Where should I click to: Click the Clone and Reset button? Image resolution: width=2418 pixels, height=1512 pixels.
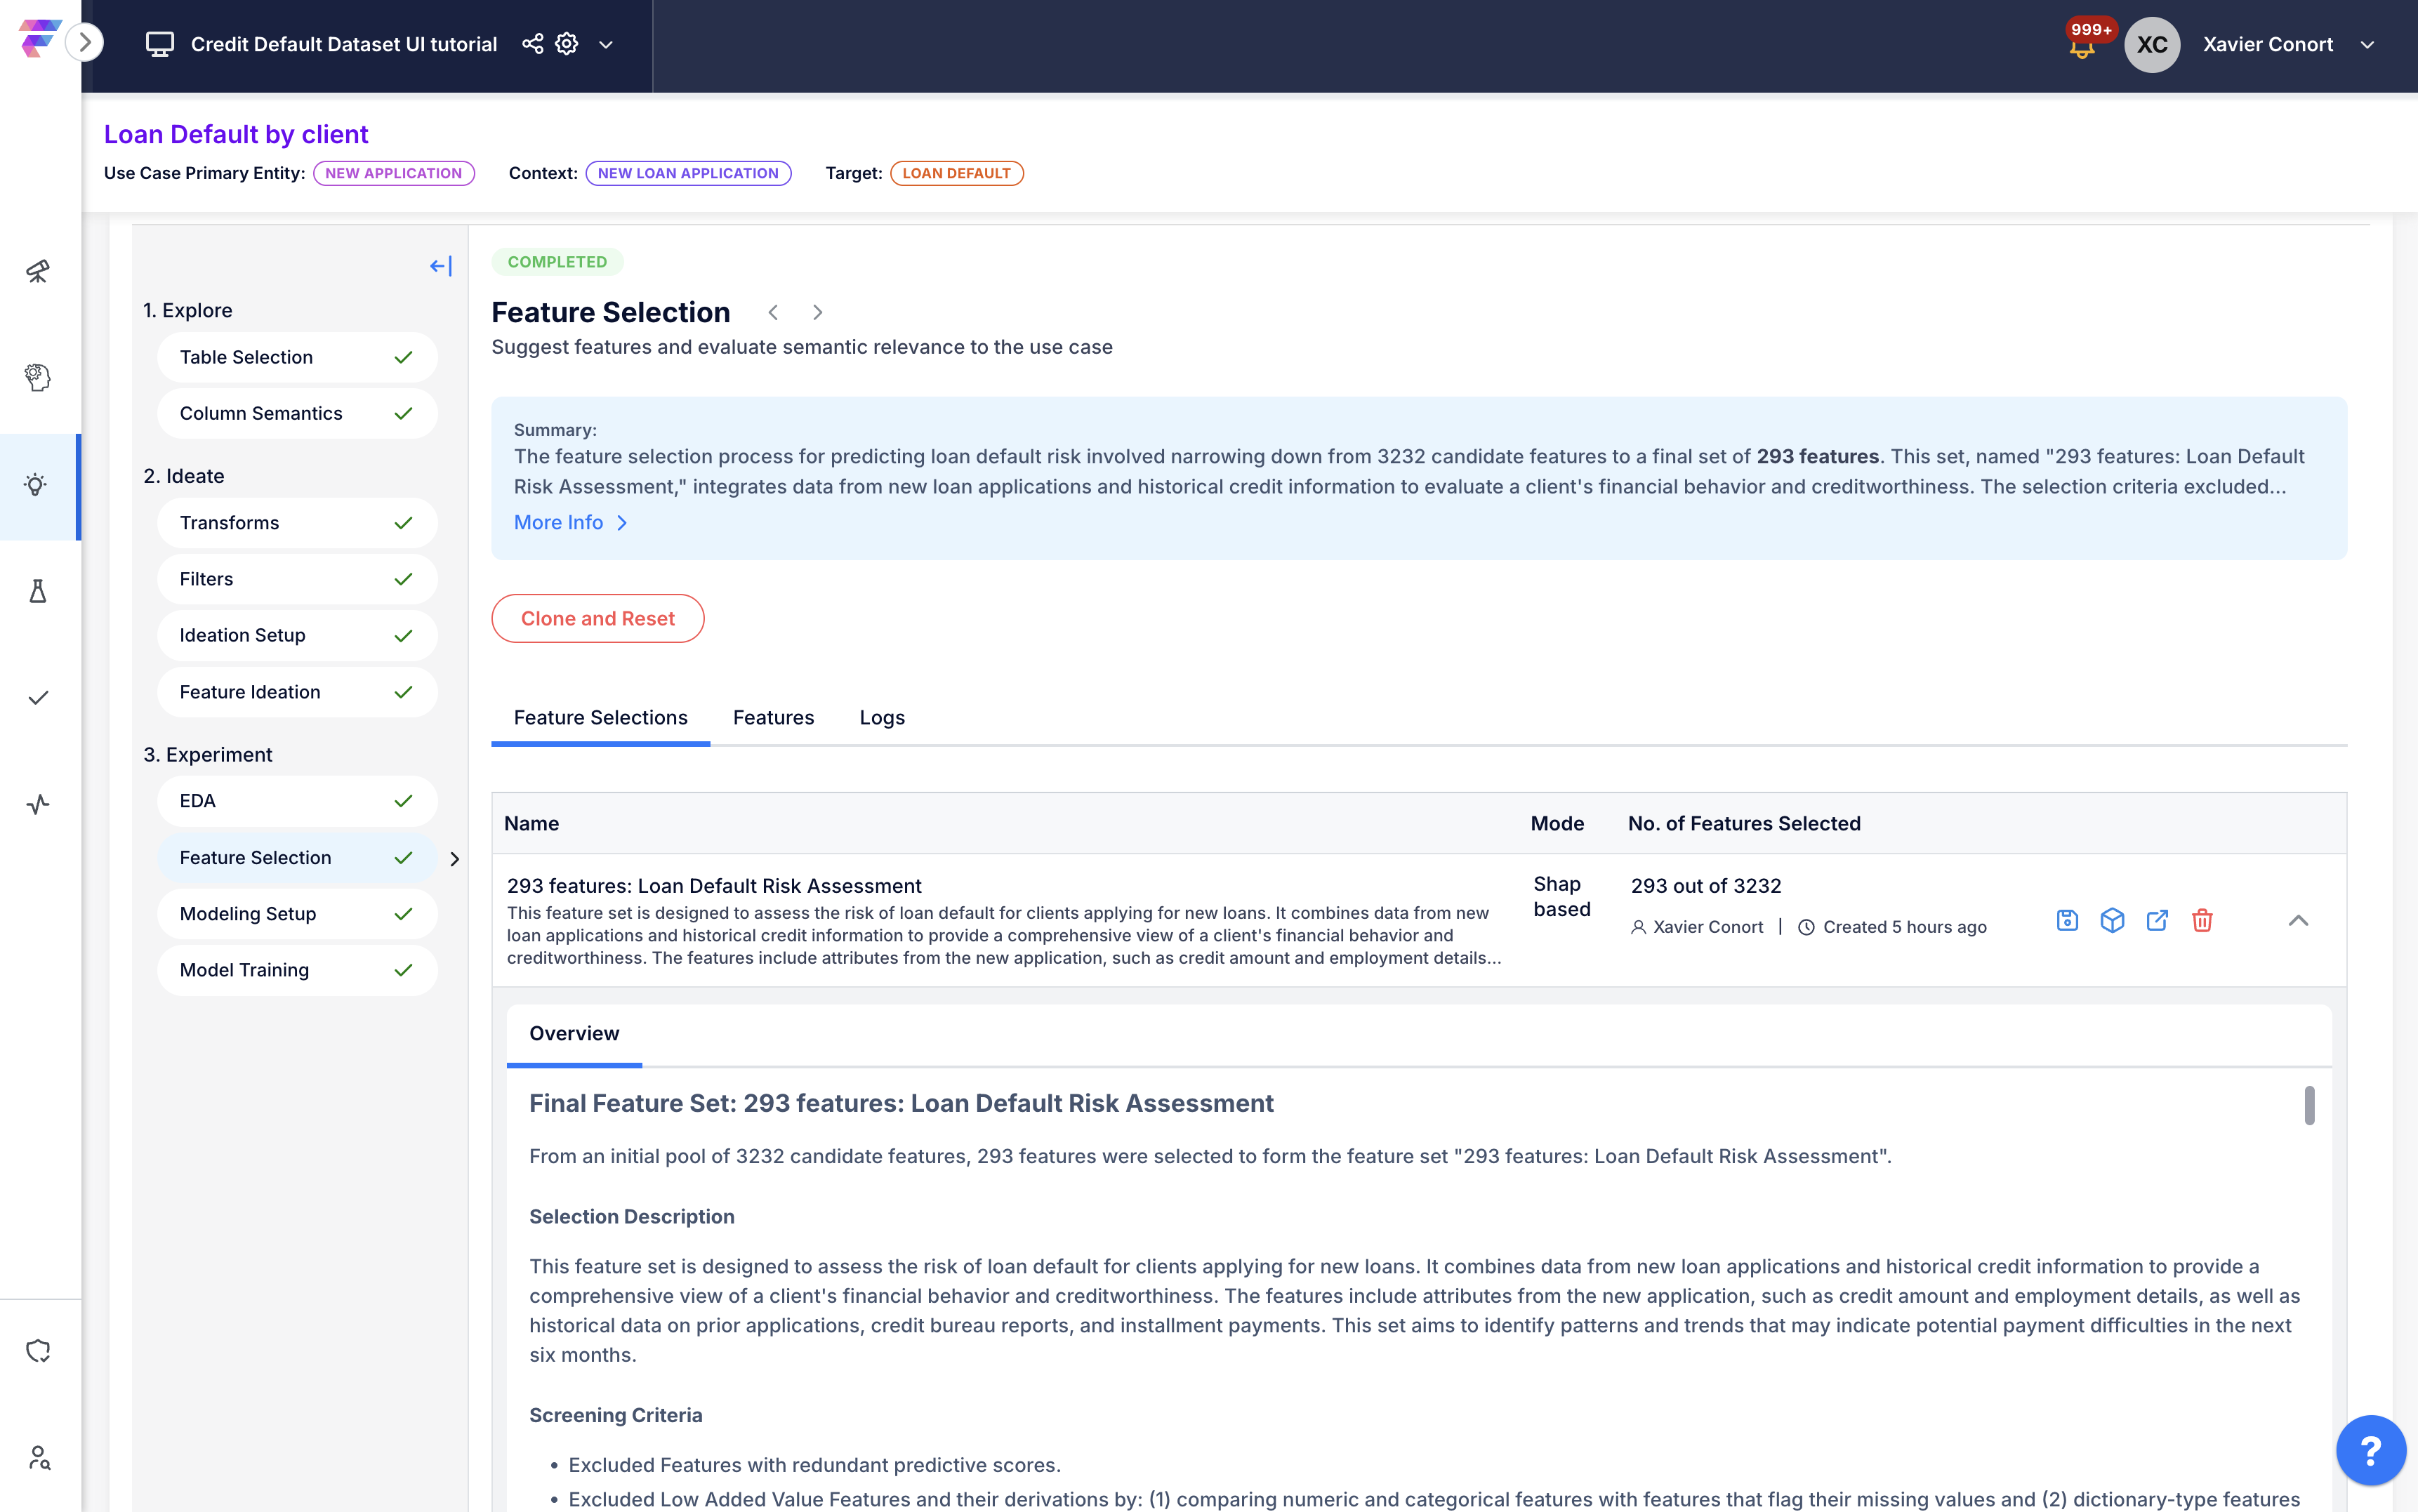point(597,619)
